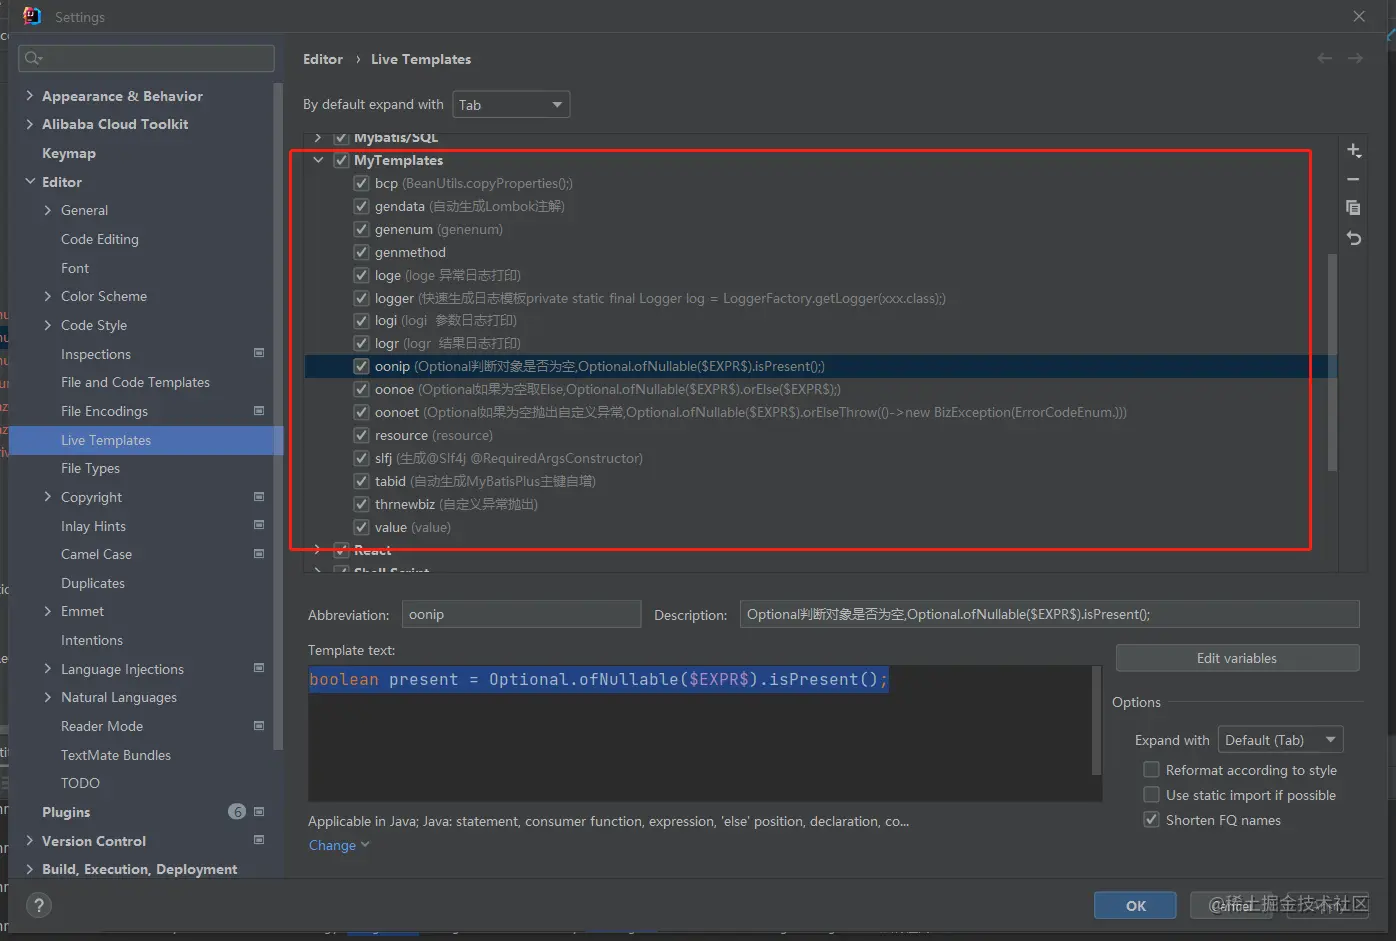The height and width of the screenshot is (941, 1396).
Task: Click project-level icon next to File Encodings
Action: coord(259,411)
